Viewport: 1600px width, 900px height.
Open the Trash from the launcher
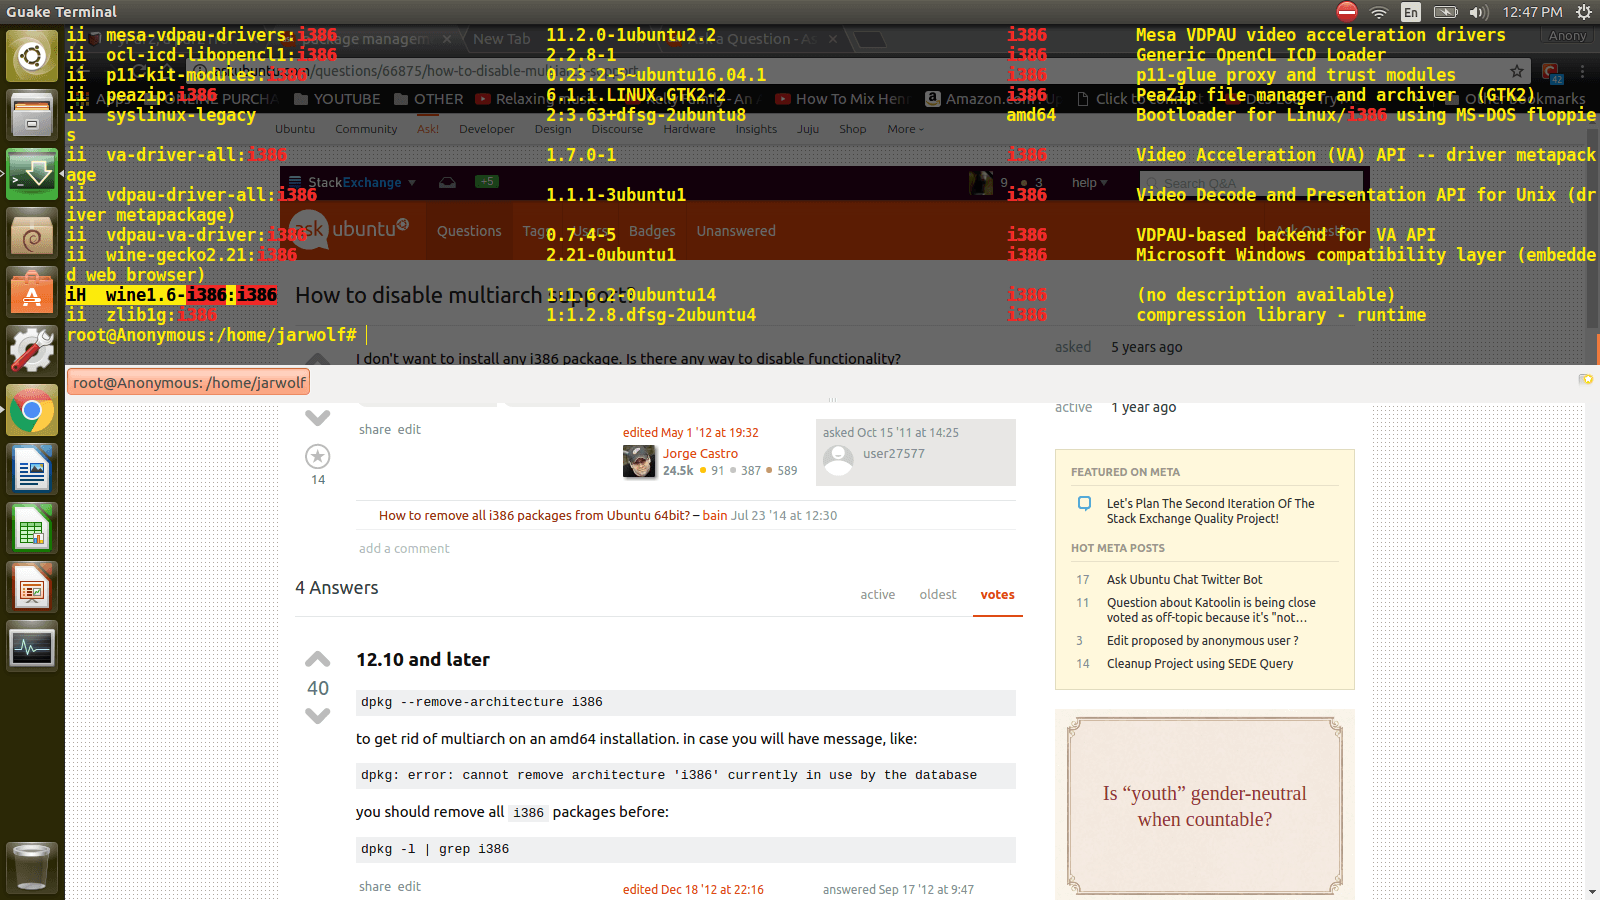pyautogui.click(x=32, y=866)
